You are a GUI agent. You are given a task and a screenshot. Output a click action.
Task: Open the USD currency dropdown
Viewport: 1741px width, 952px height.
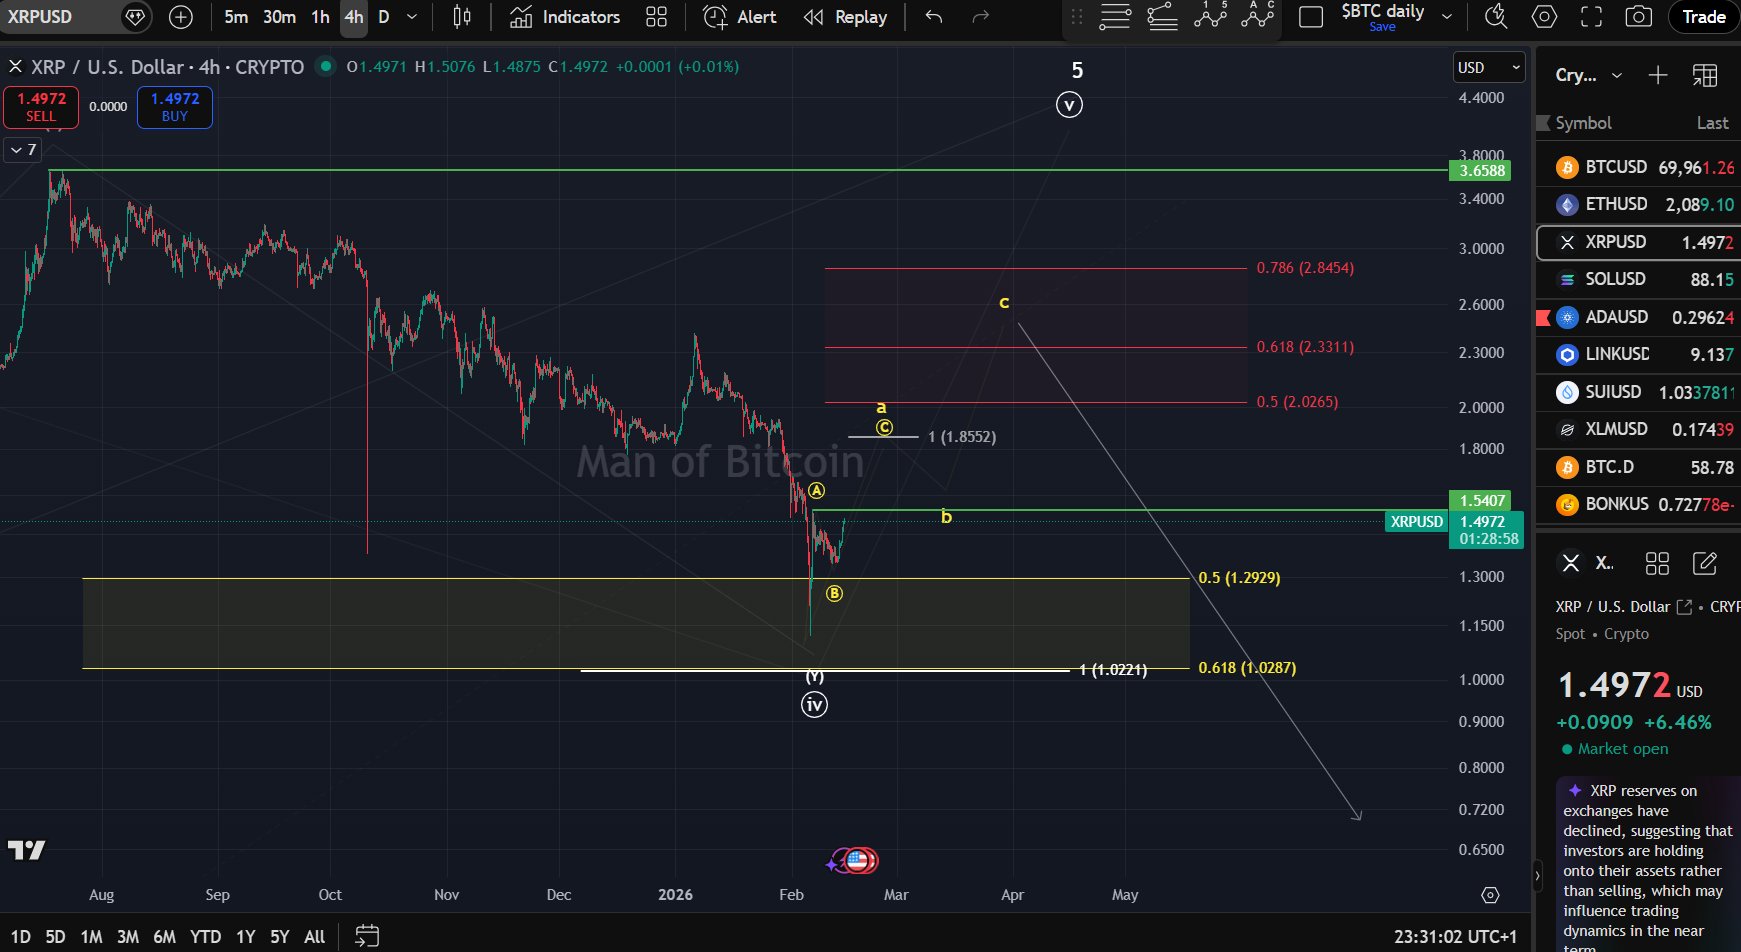[x=1489, y=67]
